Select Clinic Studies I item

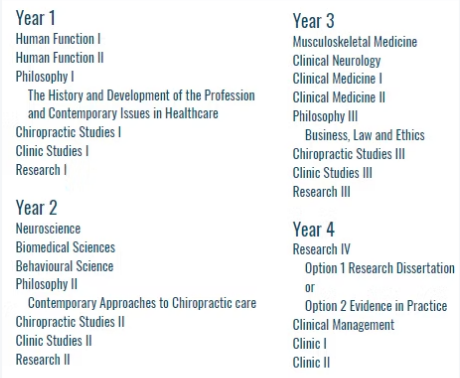pyautogui.click(x=52, y=151)
